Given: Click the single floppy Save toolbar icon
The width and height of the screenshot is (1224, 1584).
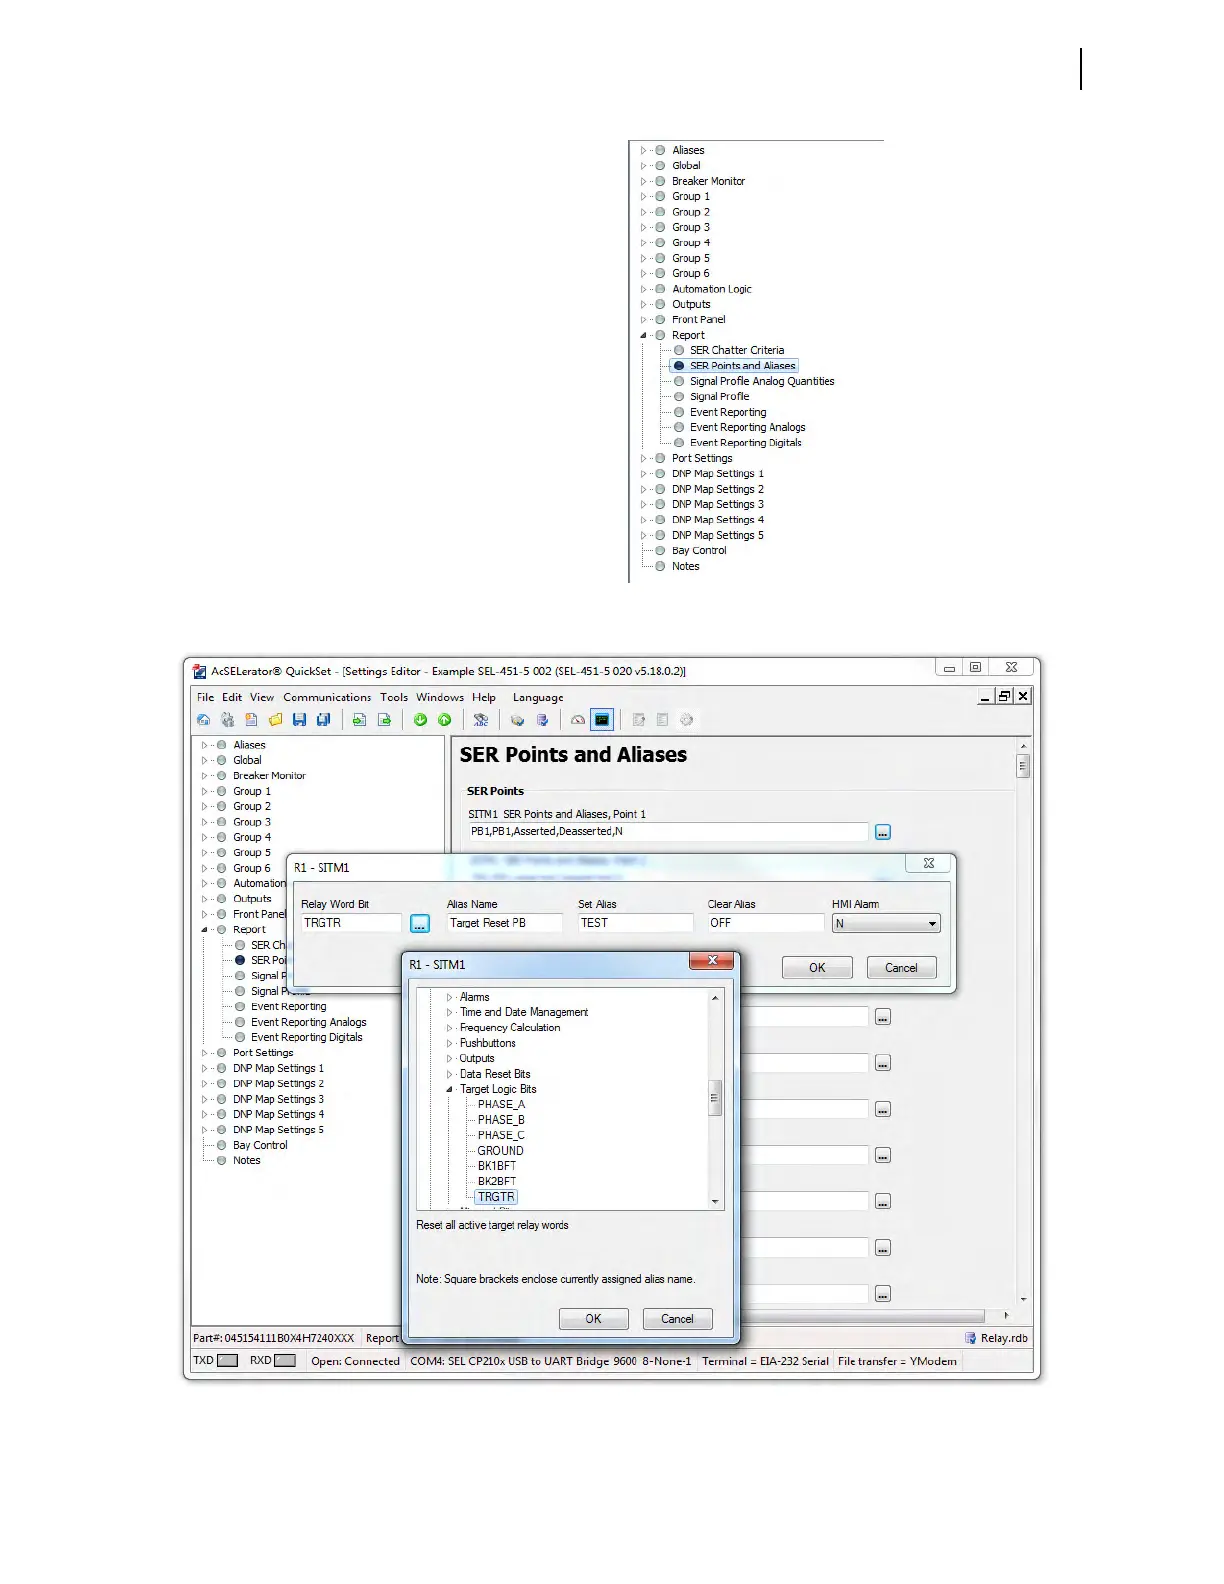Looking at the screenshot, I should pos(299,720).
